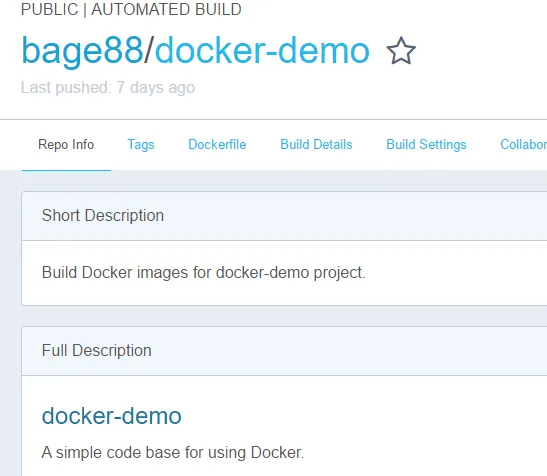This screenshot has height=476, width=547.
Task: Switch to the Tags tab
Action: click(141, 144)
